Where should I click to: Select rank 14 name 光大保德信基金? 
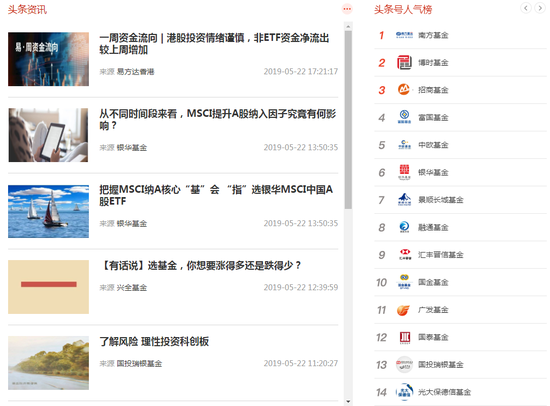pos(444,392)
